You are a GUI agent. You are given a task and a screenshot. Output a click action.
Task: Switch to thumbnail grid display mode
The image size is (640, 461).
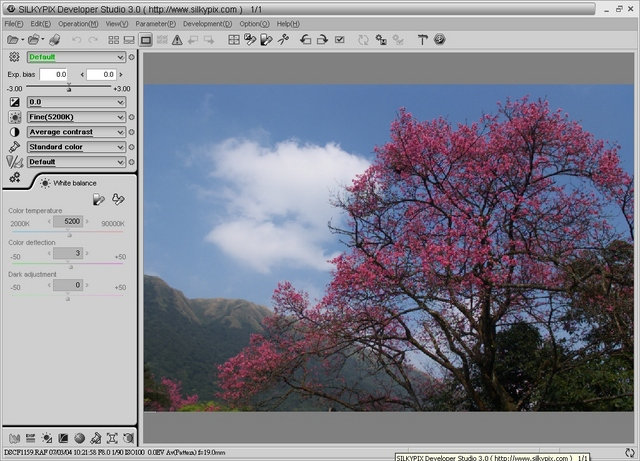pyautogui.click(x=113, y=40)
